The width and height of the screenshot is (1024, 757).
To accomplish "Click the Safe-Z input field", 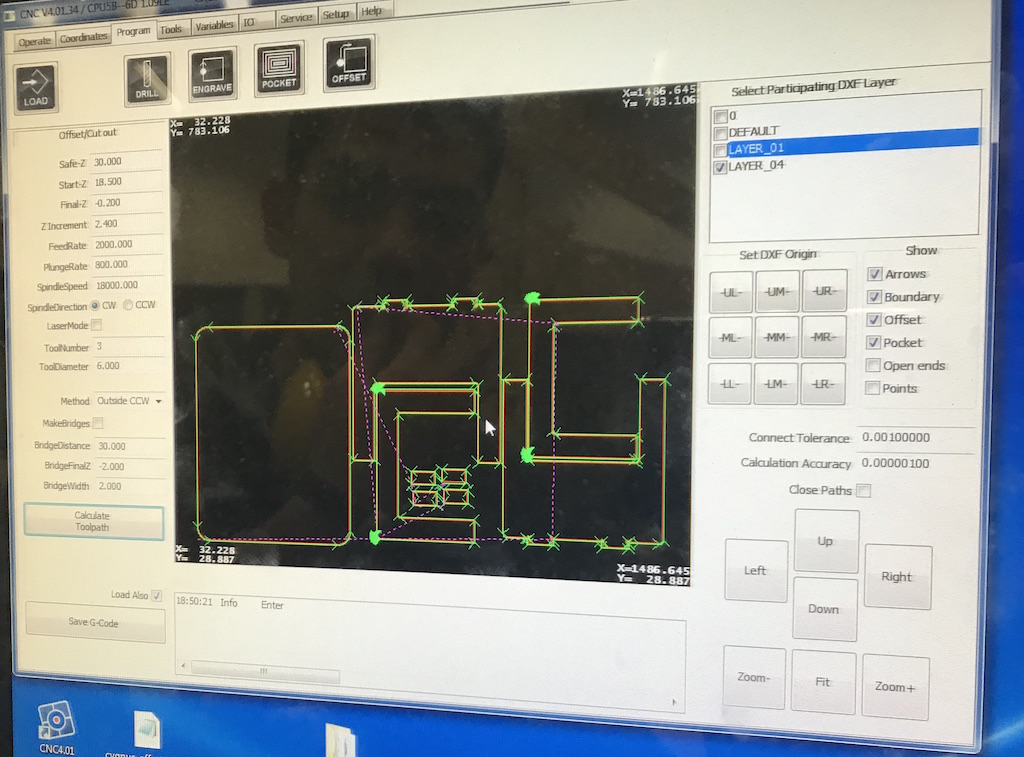I will coord(126,161).
